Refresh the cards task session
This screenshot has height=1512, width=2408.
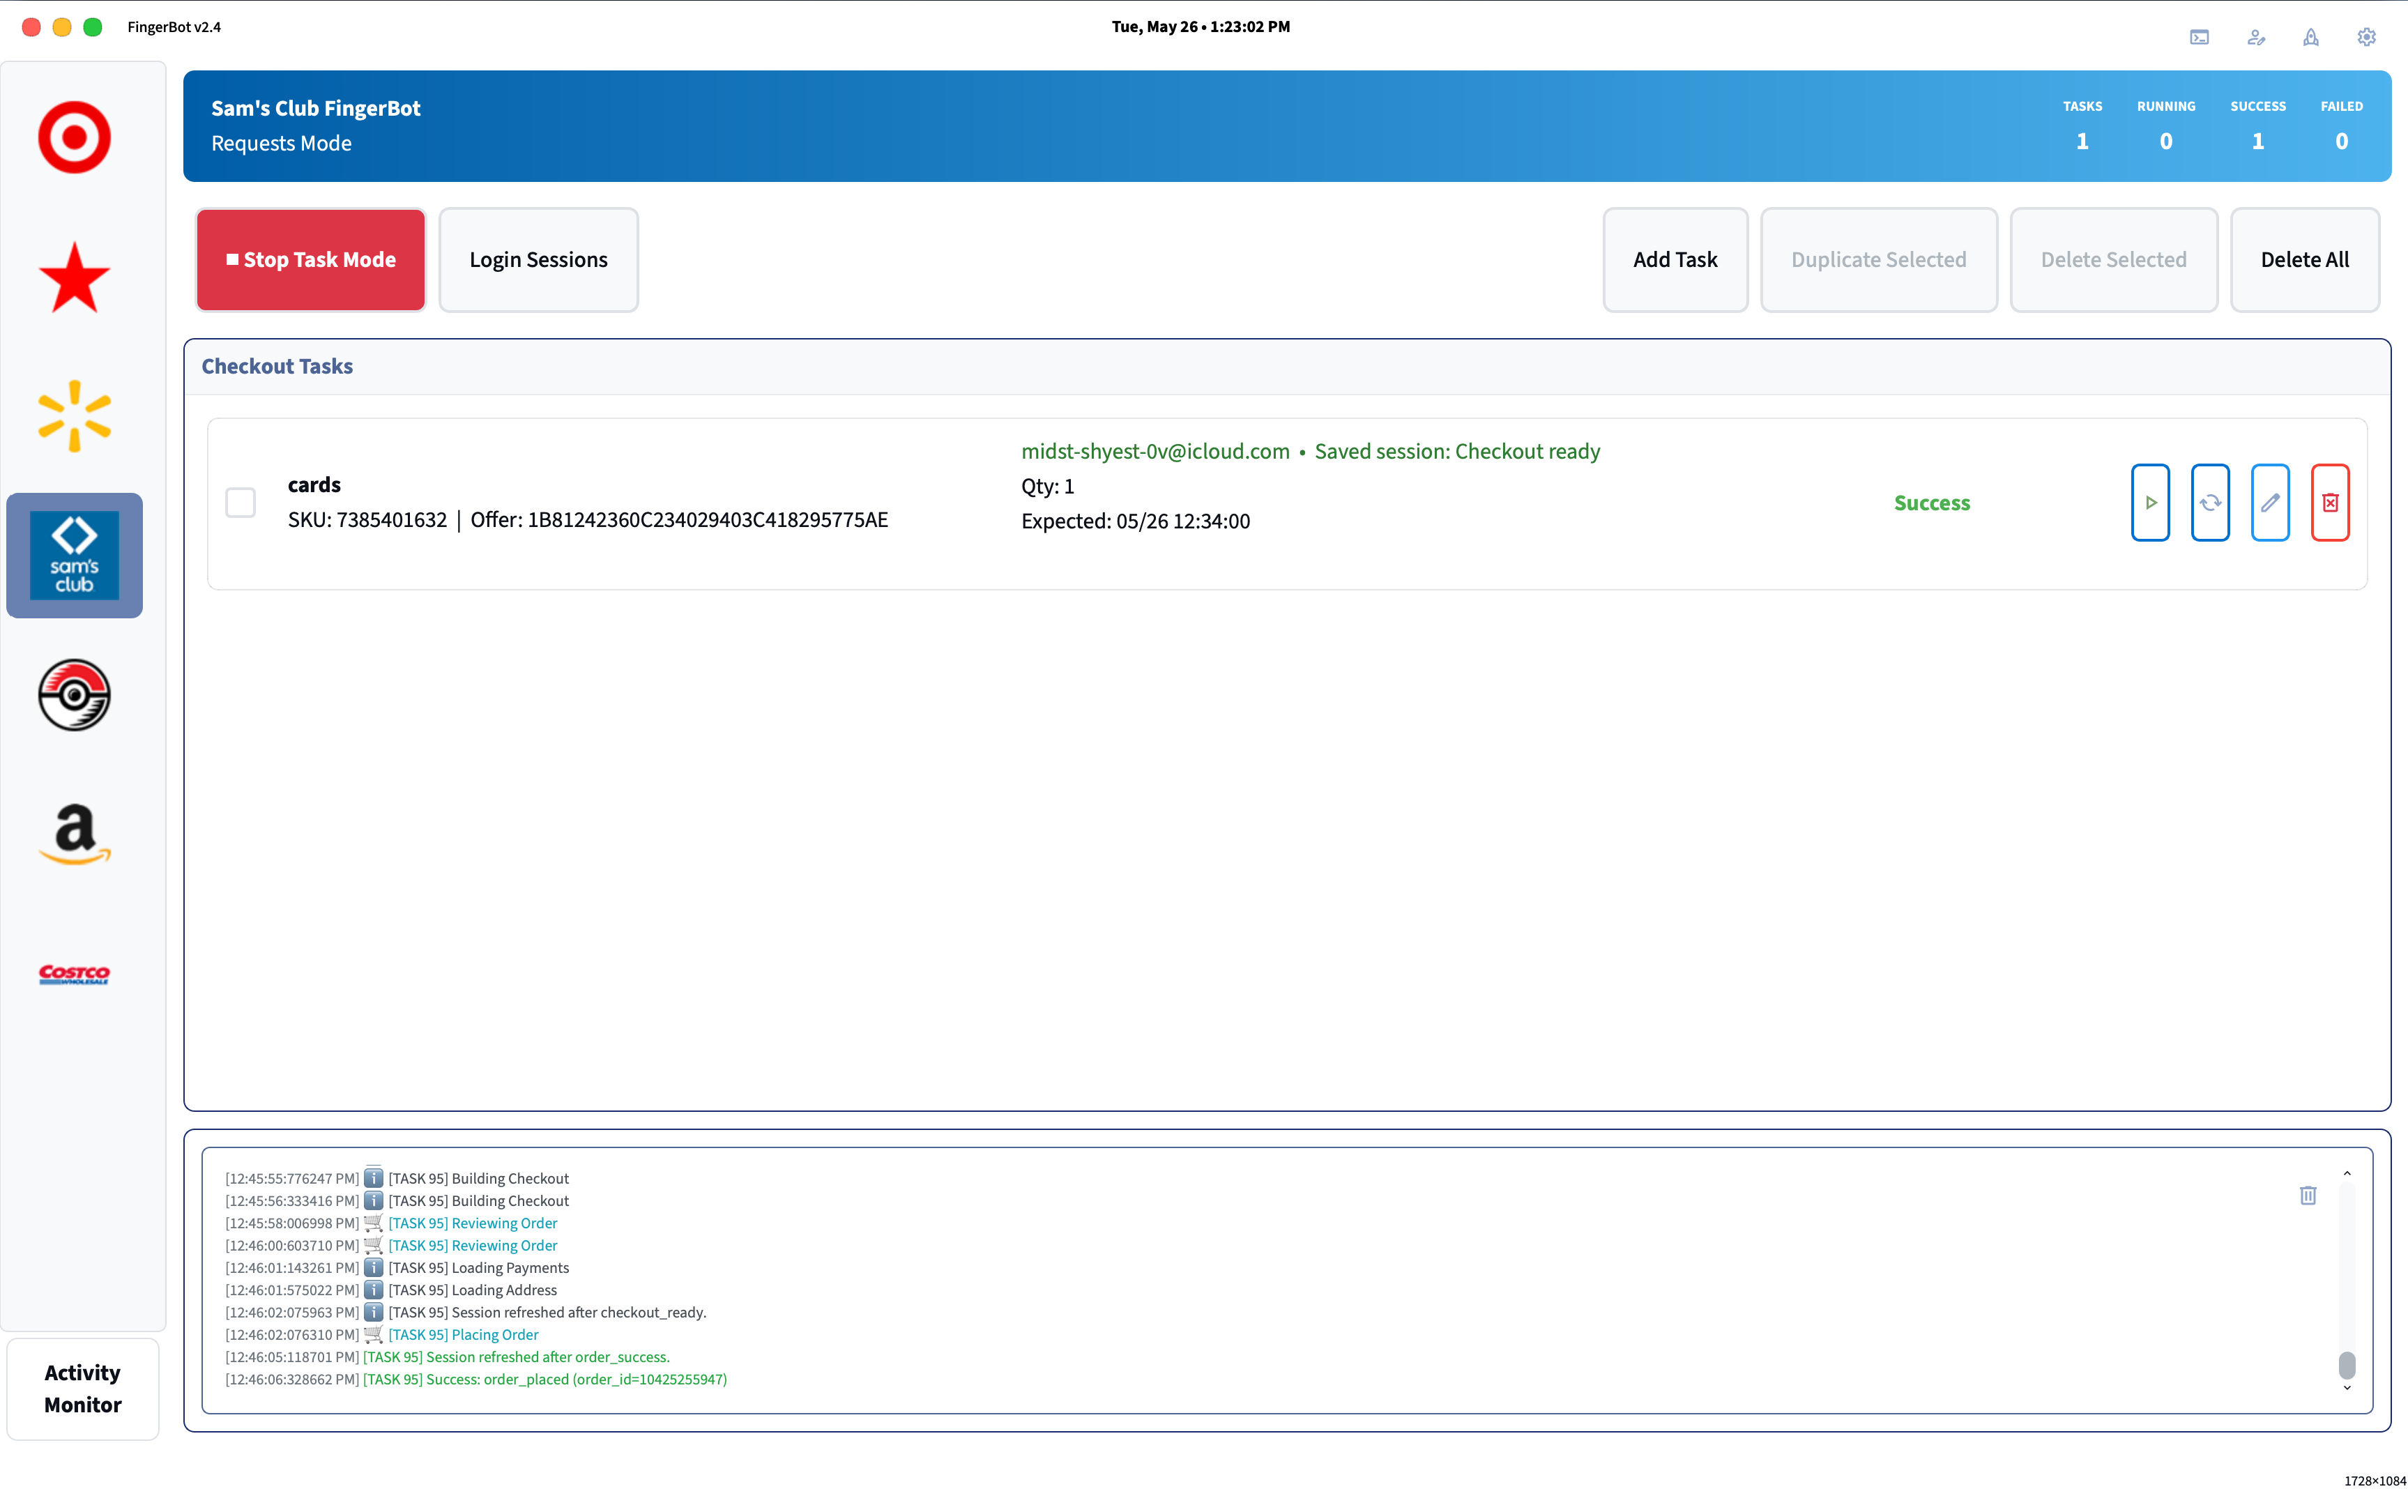2210,503
